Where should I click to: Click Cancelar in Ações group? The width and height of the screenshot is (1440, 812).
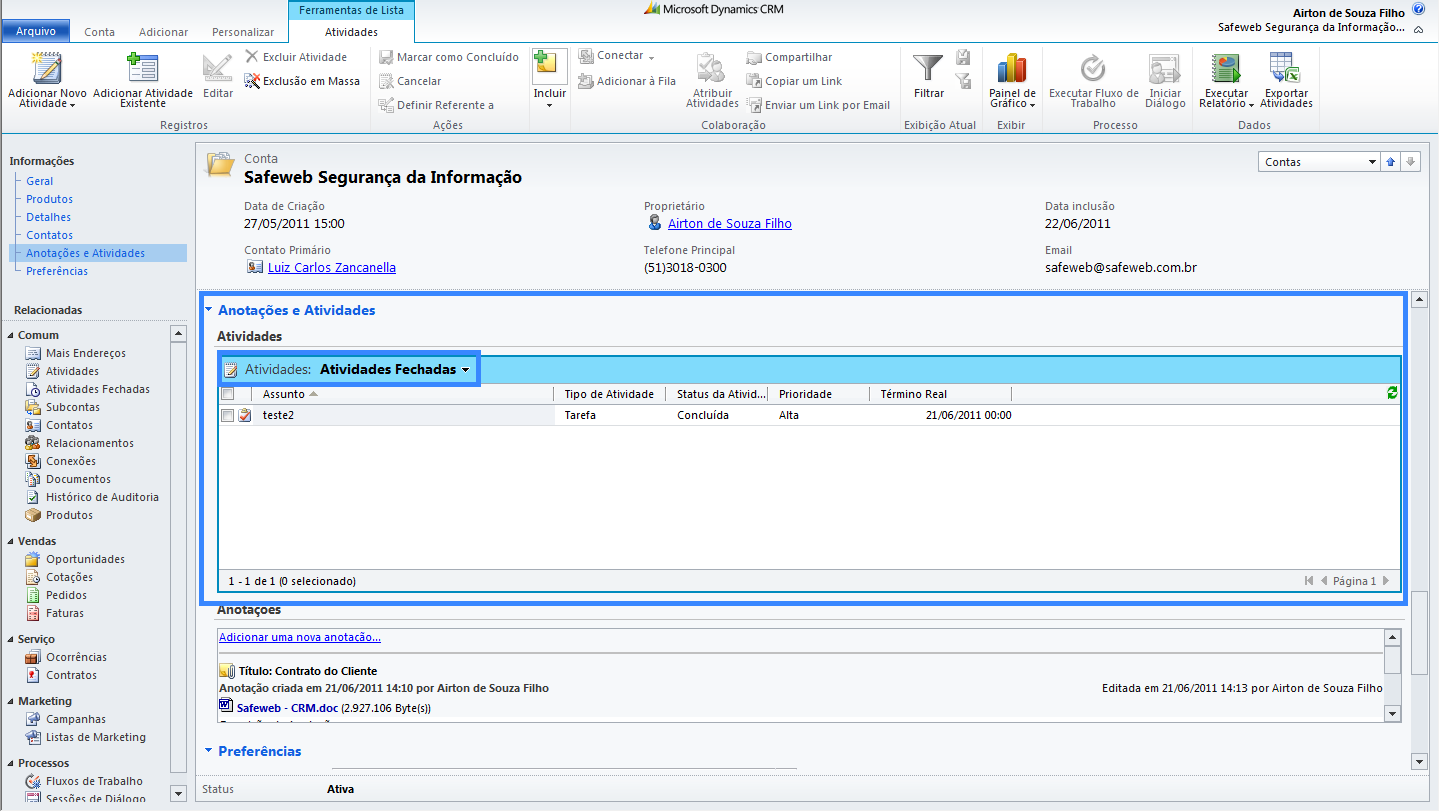click(410, 81)
